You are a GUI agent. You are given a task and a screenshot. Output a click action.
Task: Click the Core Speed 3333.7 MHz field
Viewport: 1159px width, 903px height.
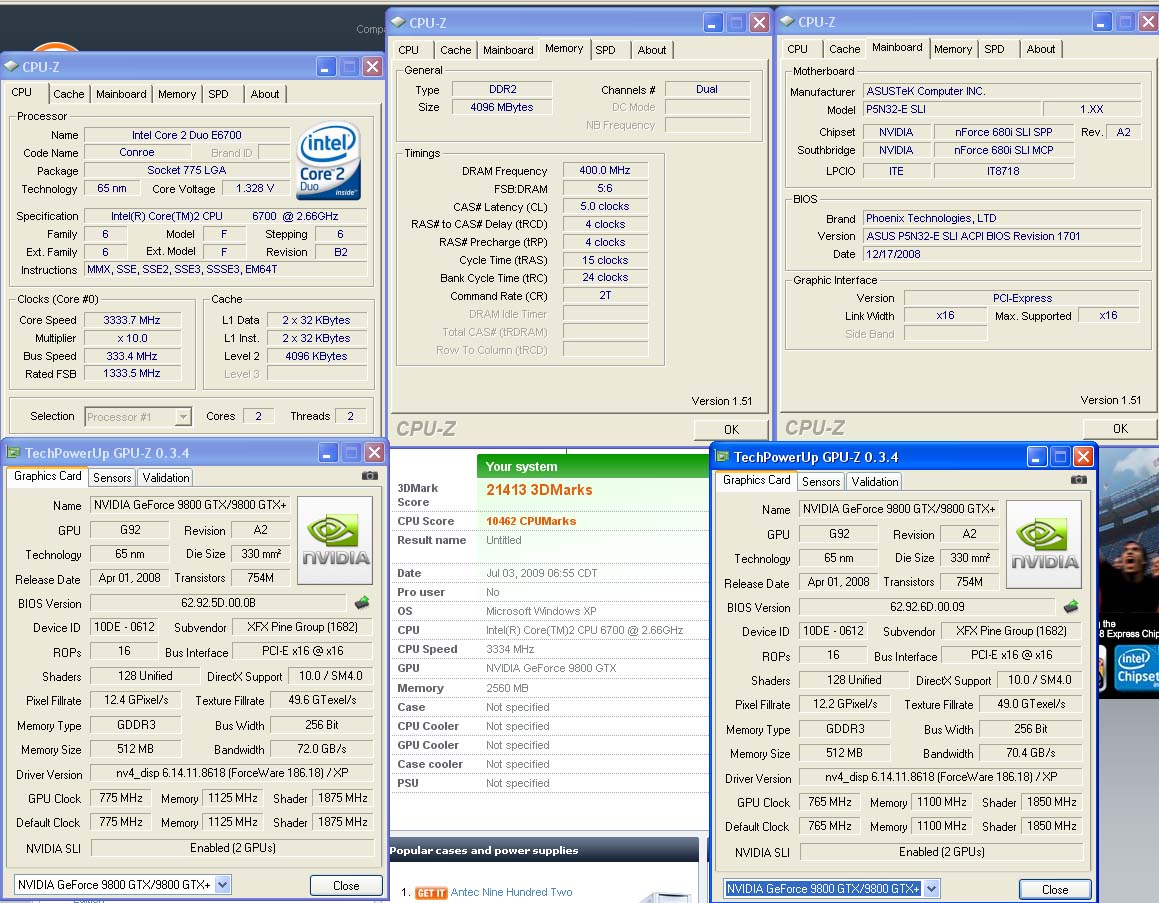pyautogui.click(x=132, y=320)
